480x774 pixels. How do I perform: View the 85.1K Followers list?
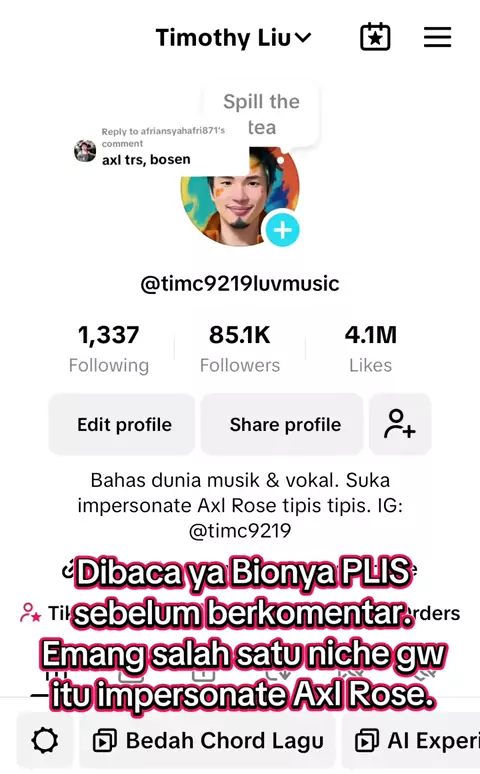[240, 348]
